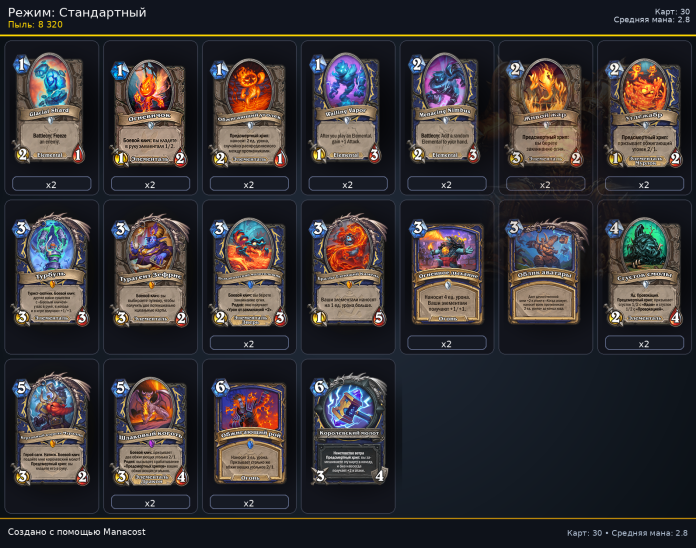The height and width of the screenshot is (548, 696).
Task: Click the x2 badge under Menacing Nimbus
Action: [447, 184]
